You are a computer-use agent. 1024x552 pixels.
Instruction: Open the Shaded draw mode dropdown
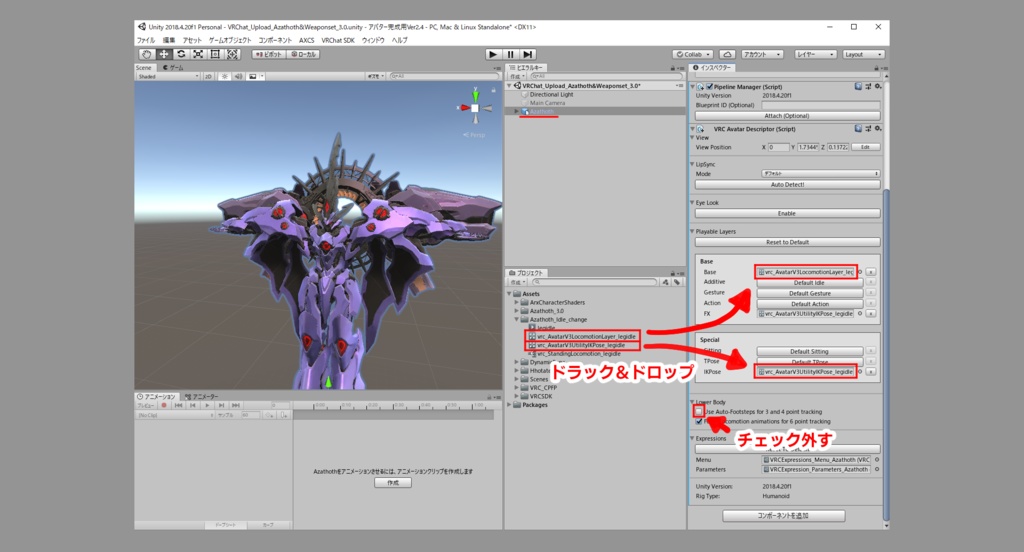168,76
